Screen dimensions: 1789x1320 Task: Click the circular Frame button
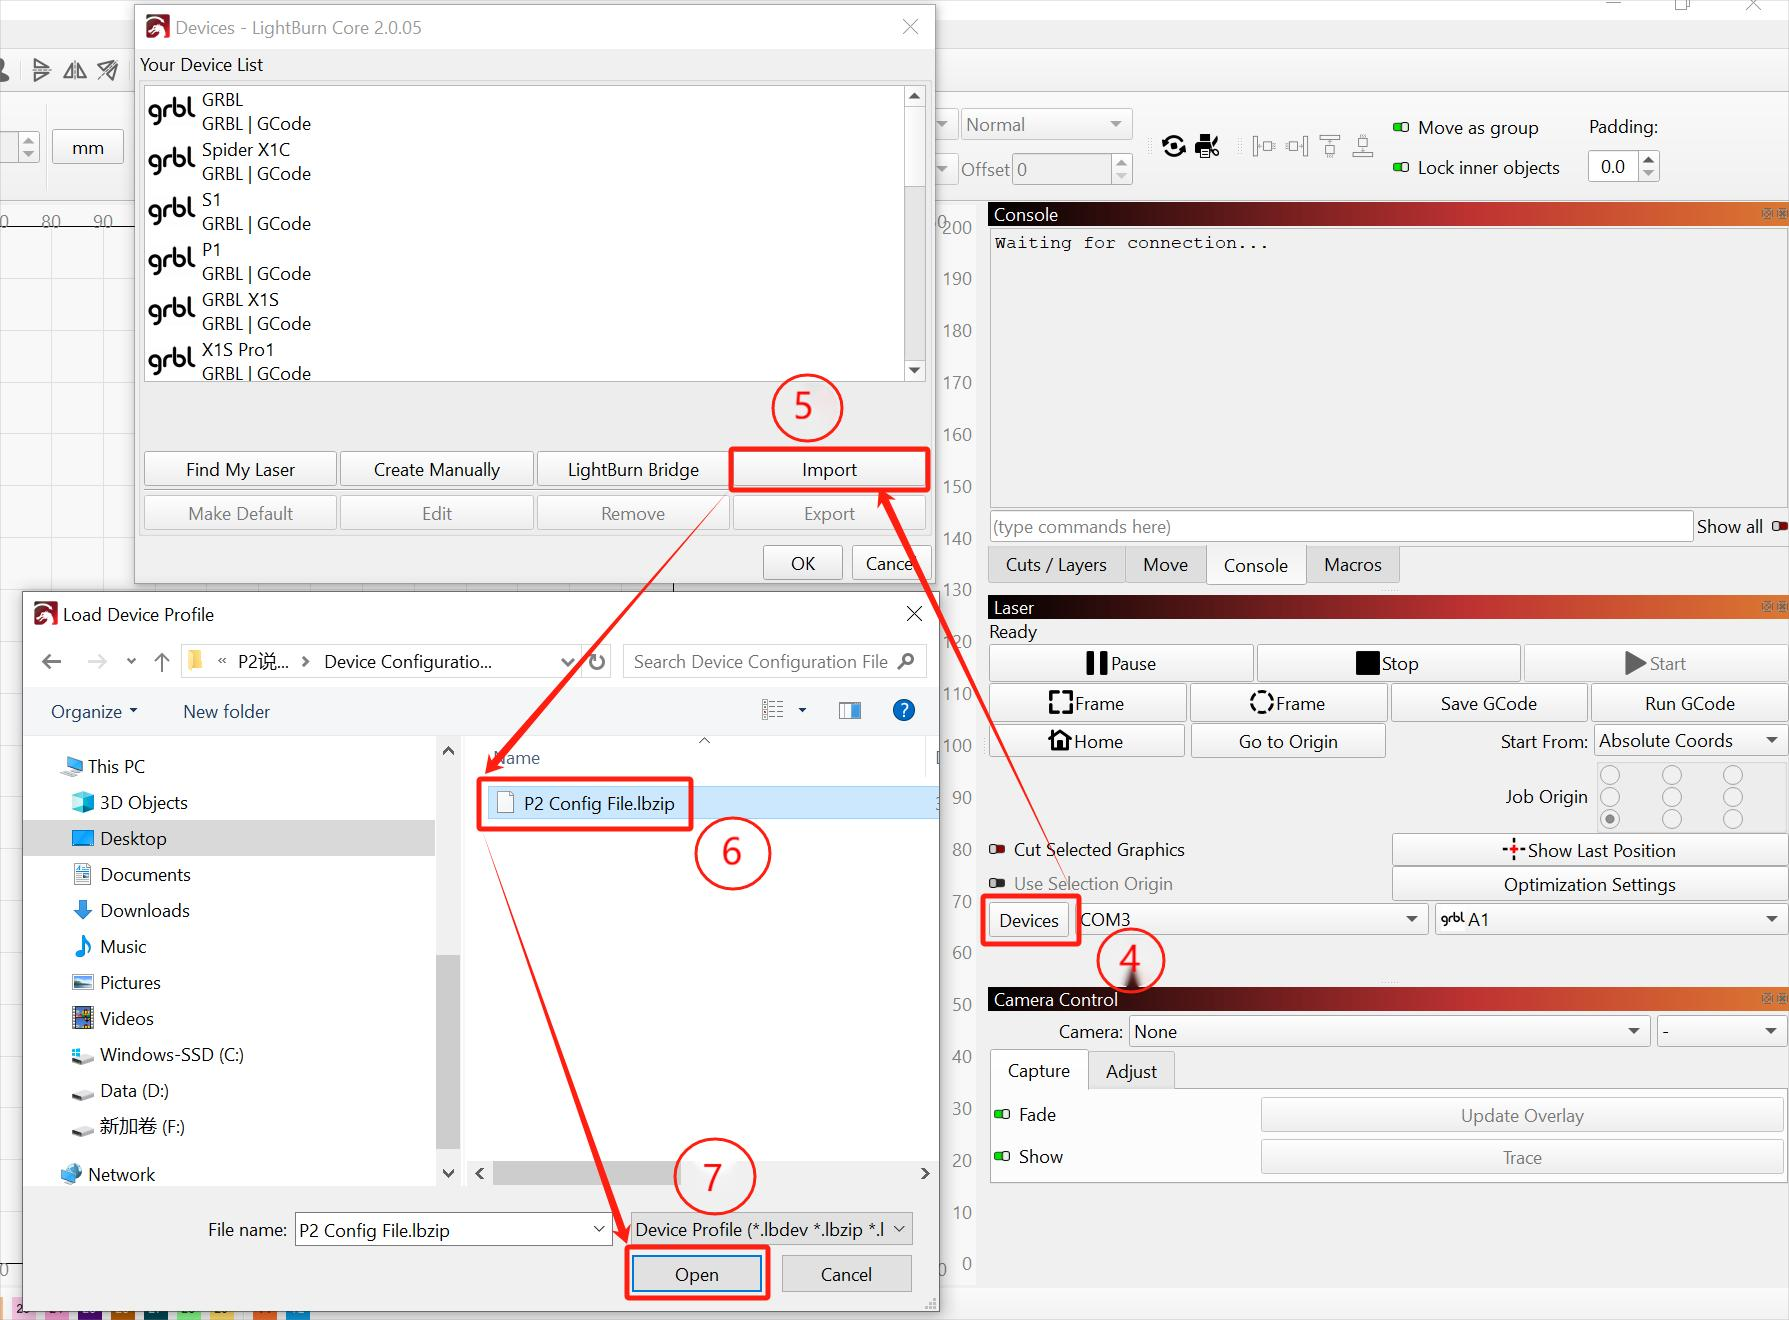pos(1288,703)
